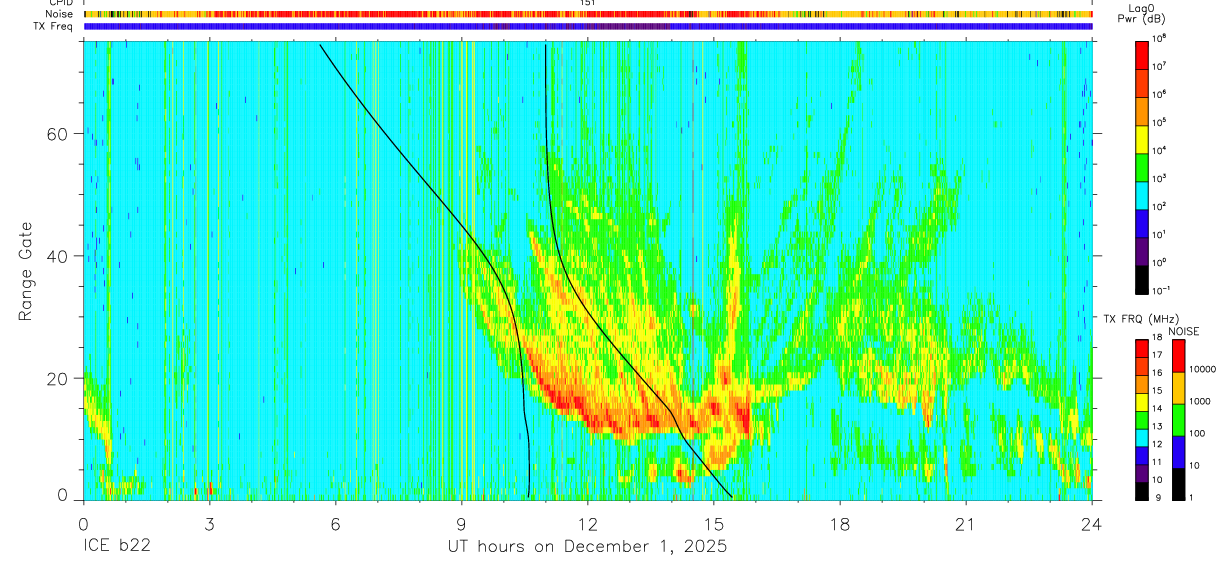Click the black bottom segment of Lag0 Pwr colorbar
The width and height of the screenshot is (1228, 567).
click(1142, 278)
